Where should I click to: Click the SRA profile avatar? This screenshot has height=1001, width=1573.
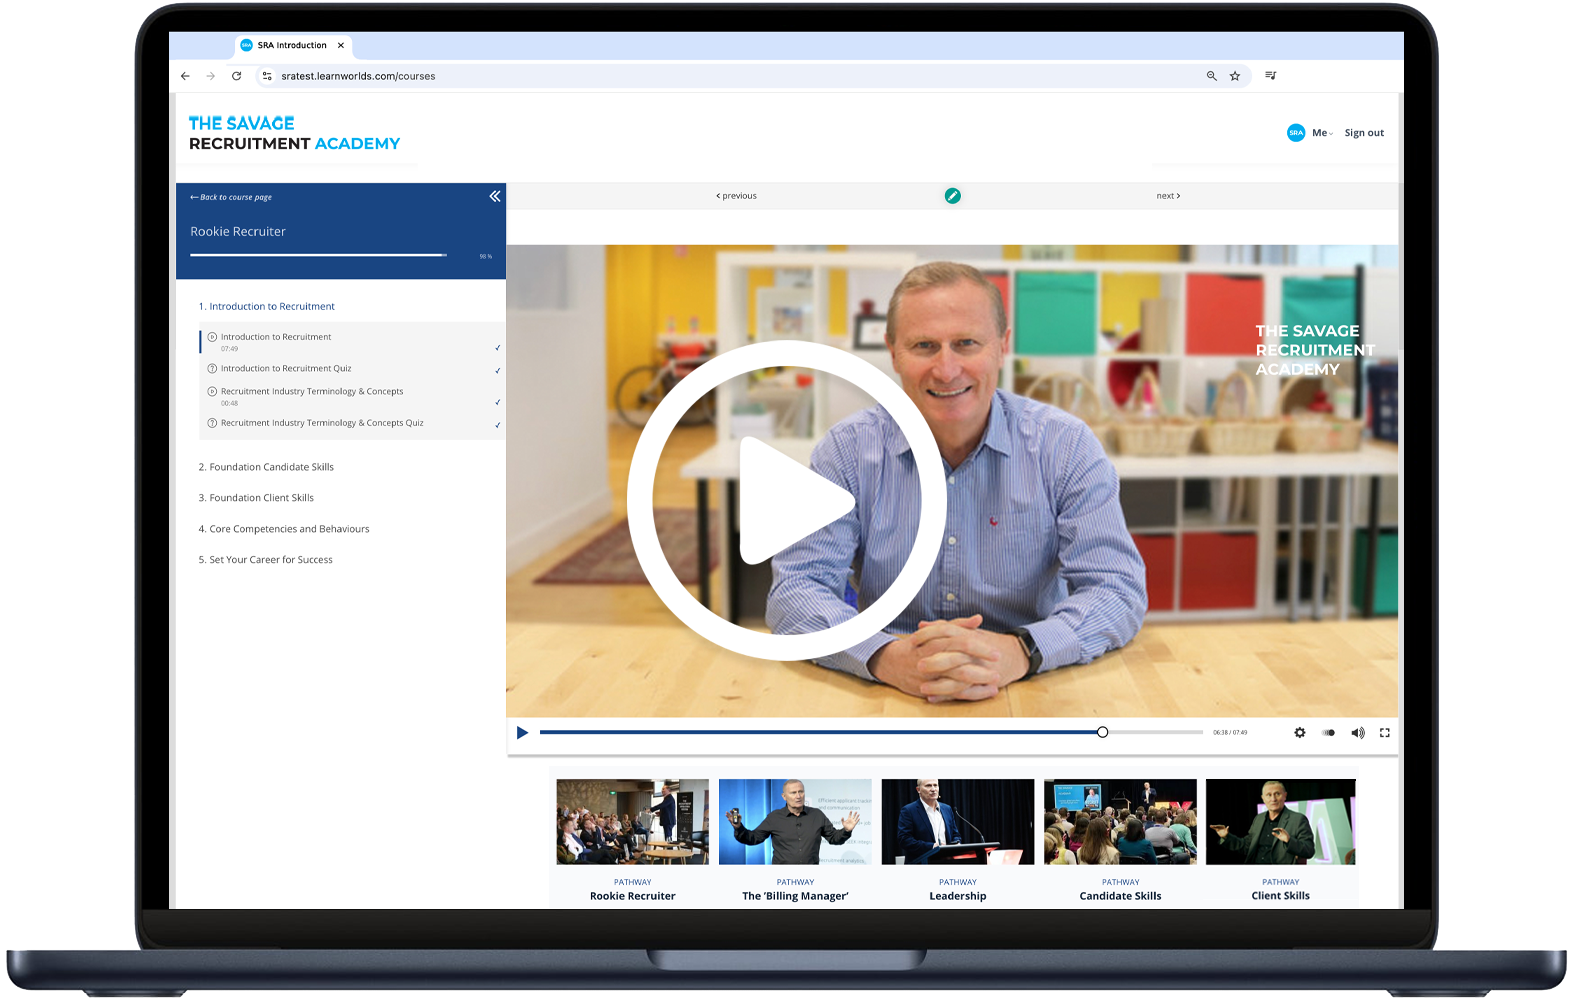[1296, 133]
